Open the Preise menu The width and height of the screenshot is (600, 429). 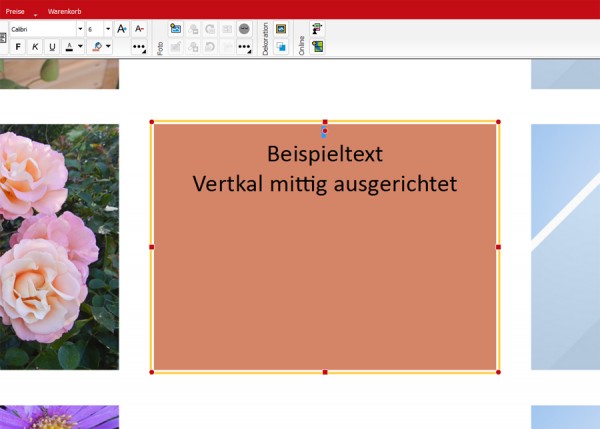coord(15,11)
